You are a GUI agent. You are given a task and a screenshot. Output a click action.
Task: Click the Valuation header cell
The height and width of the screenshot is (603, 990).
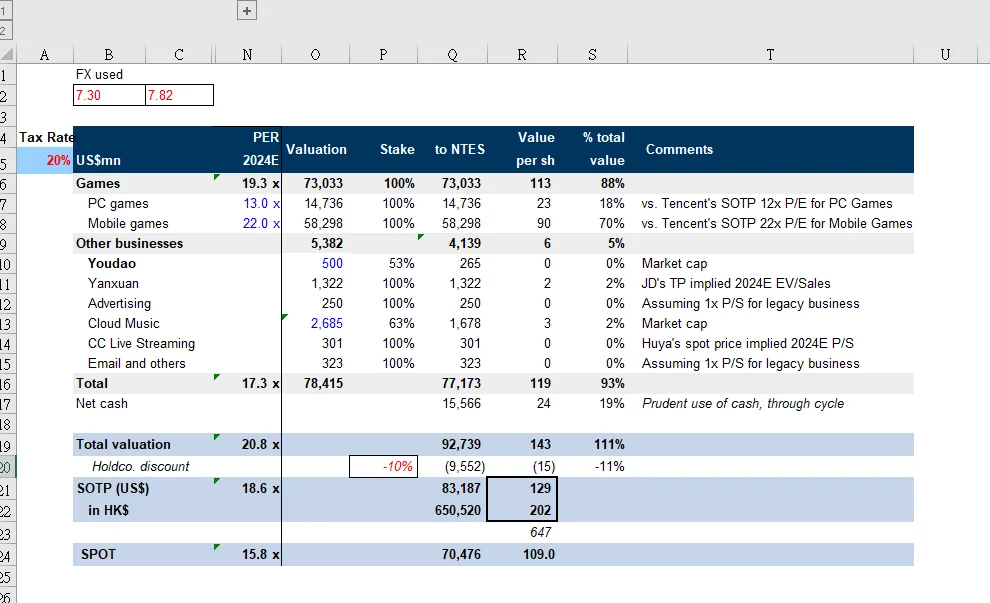315,150
